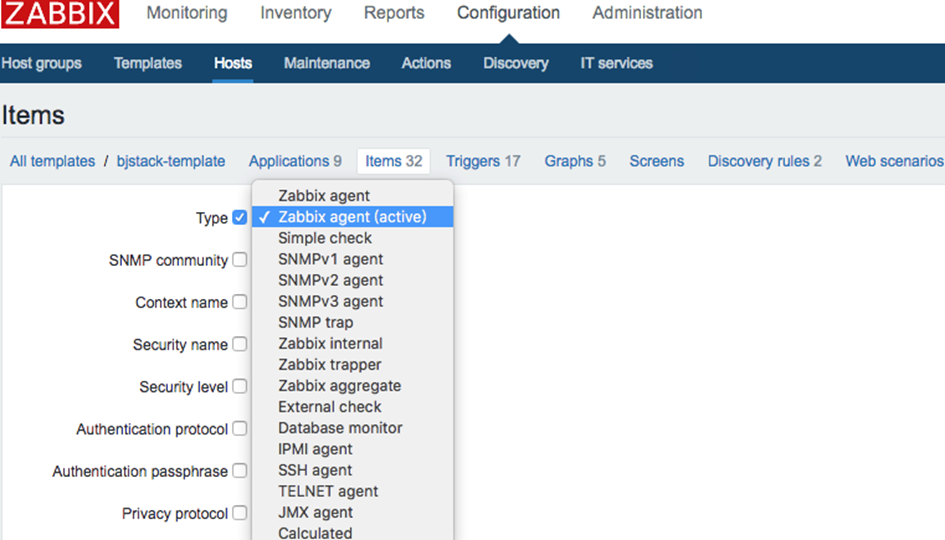Screen dimensions: 945x540
Task: Open the Configuration menu
Action: 508,13
